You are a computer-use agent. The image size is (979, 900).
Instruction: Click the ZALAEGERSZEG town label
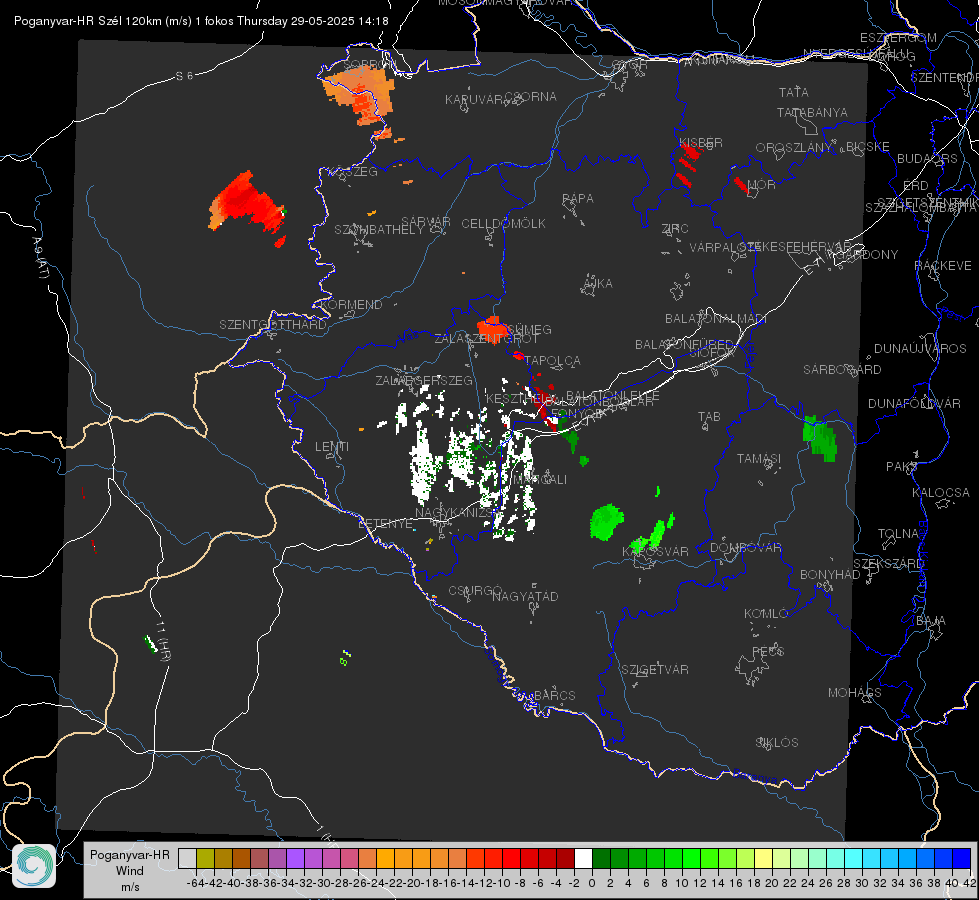pos(424,380)
